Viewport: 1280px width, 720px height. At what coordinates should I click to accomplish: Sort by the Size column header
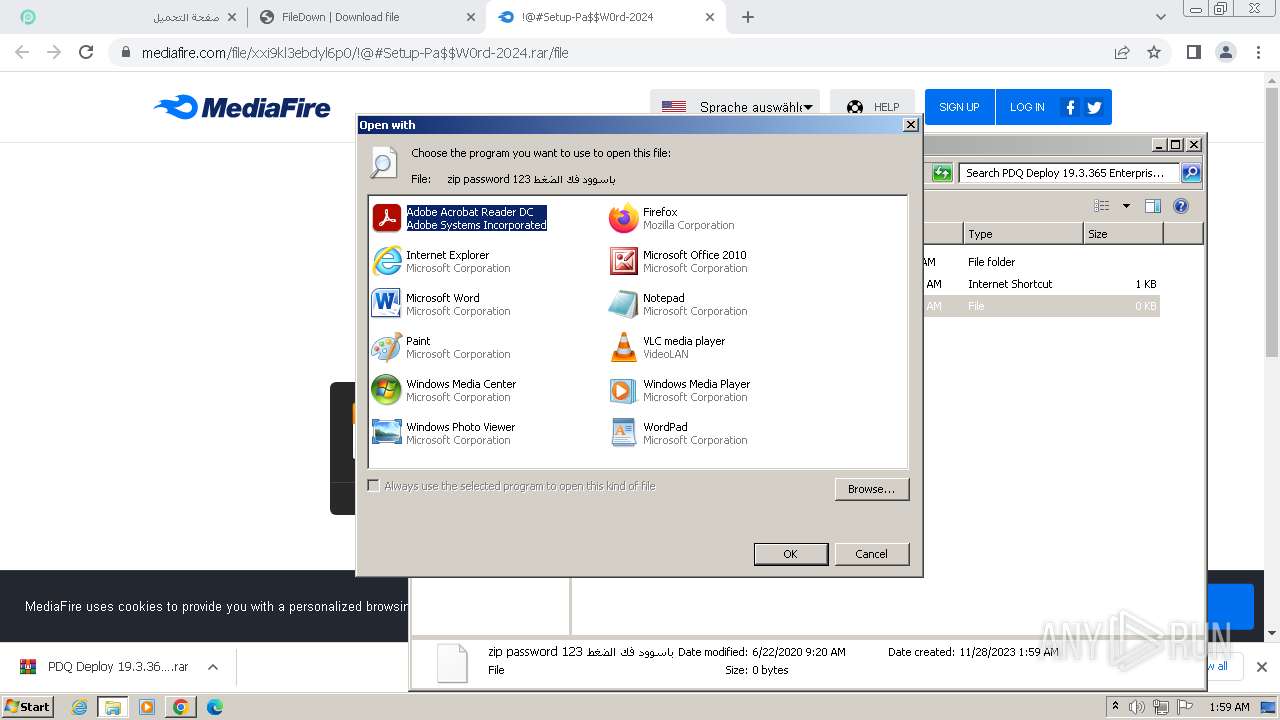tap(1123, 234)
